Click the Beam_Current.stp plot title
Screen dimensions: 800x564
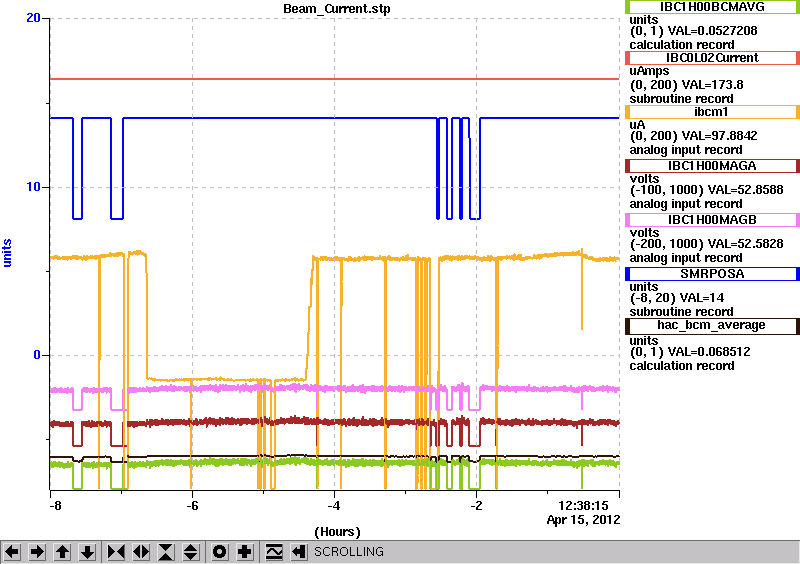point(337,9)
